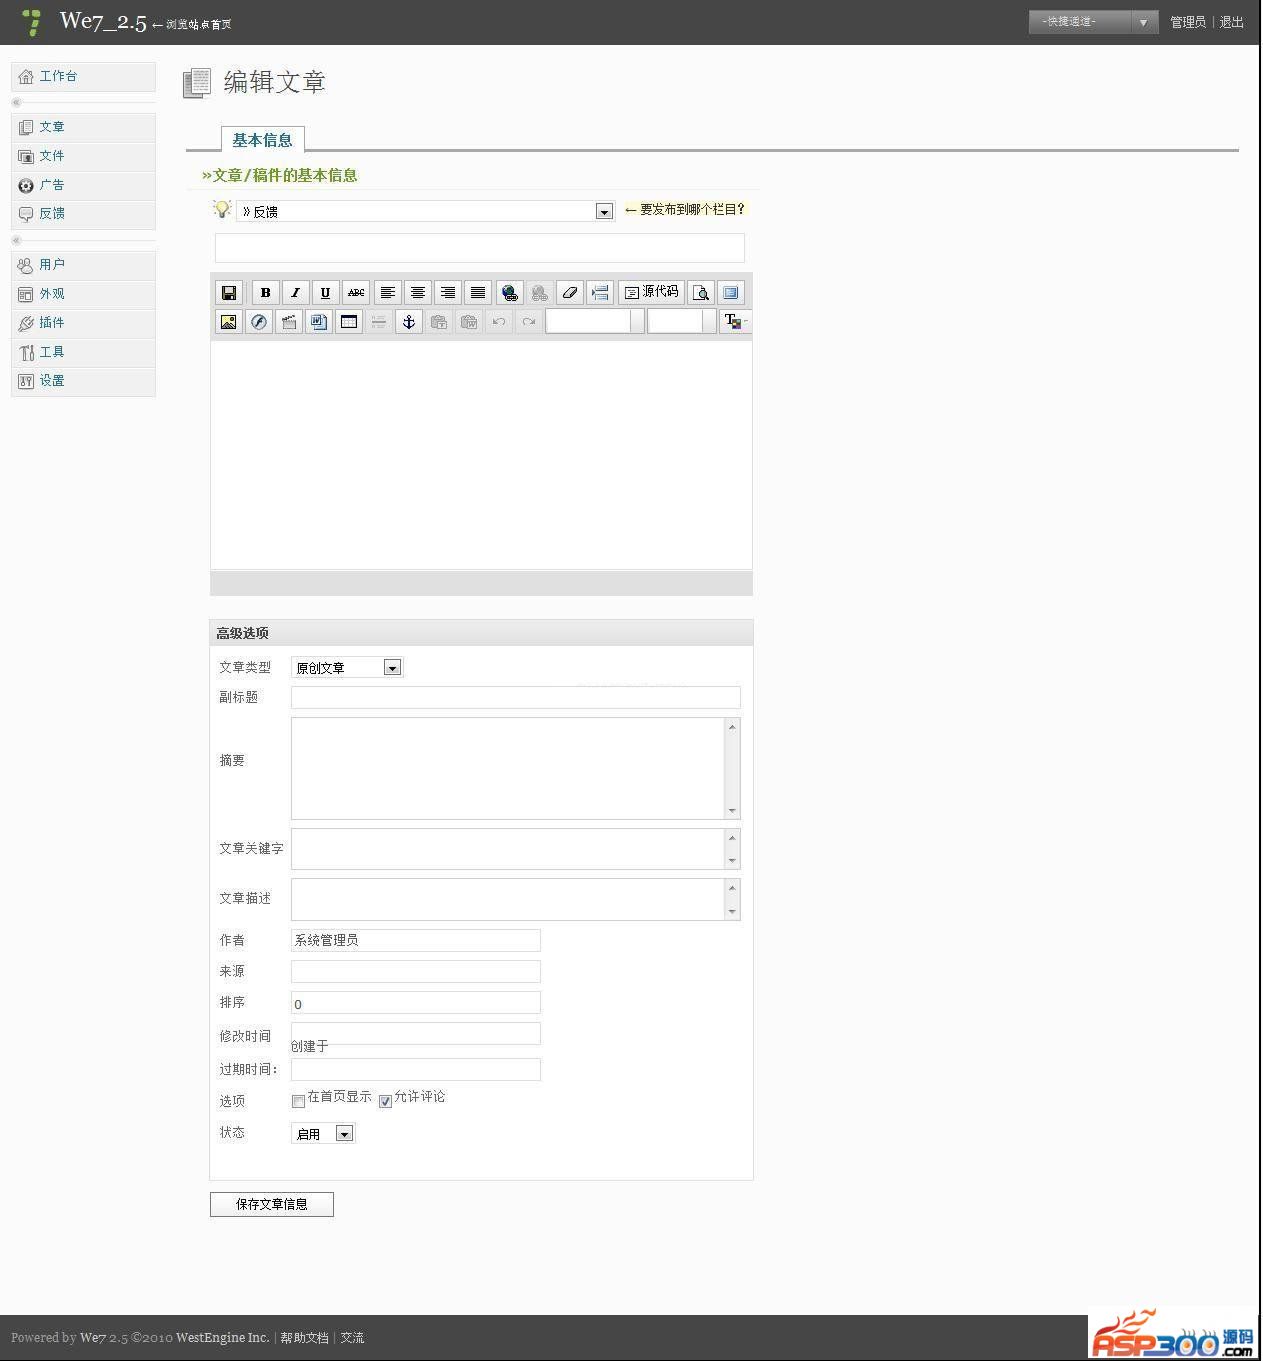The image size is (1263, 1361).
Task: Click the Save icon in editor toolbar
Action: pyautogui.click(x=229, y=292)
